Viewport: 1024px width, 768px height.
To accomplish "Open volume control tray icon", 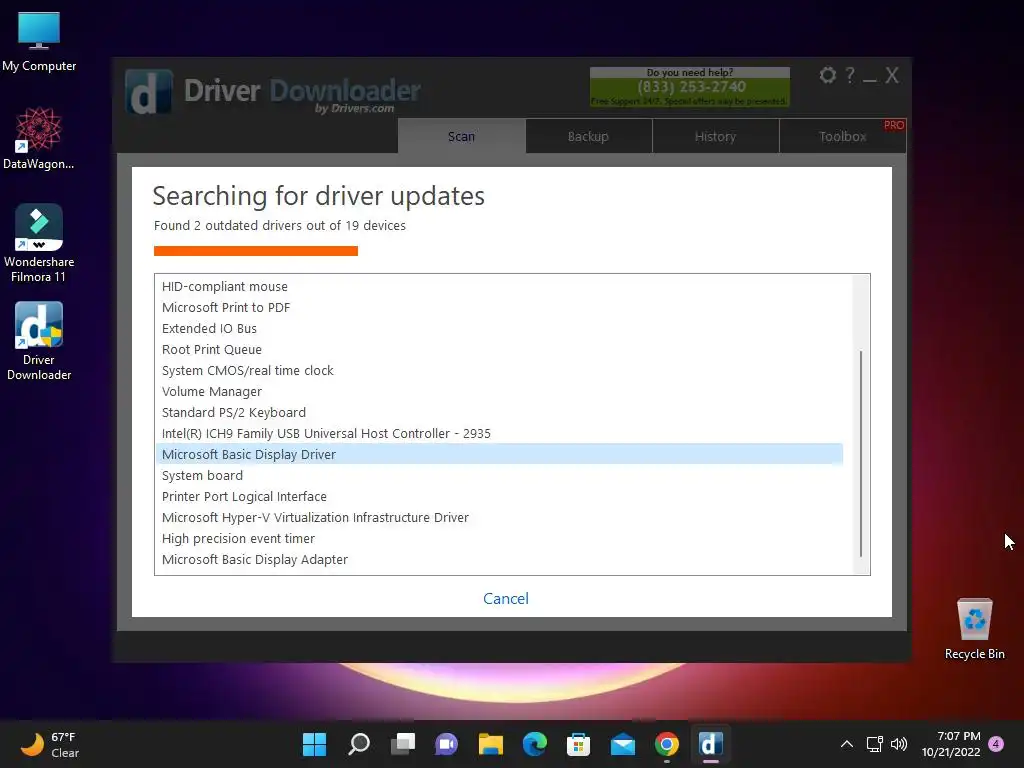I will click(x=899, y=744).
